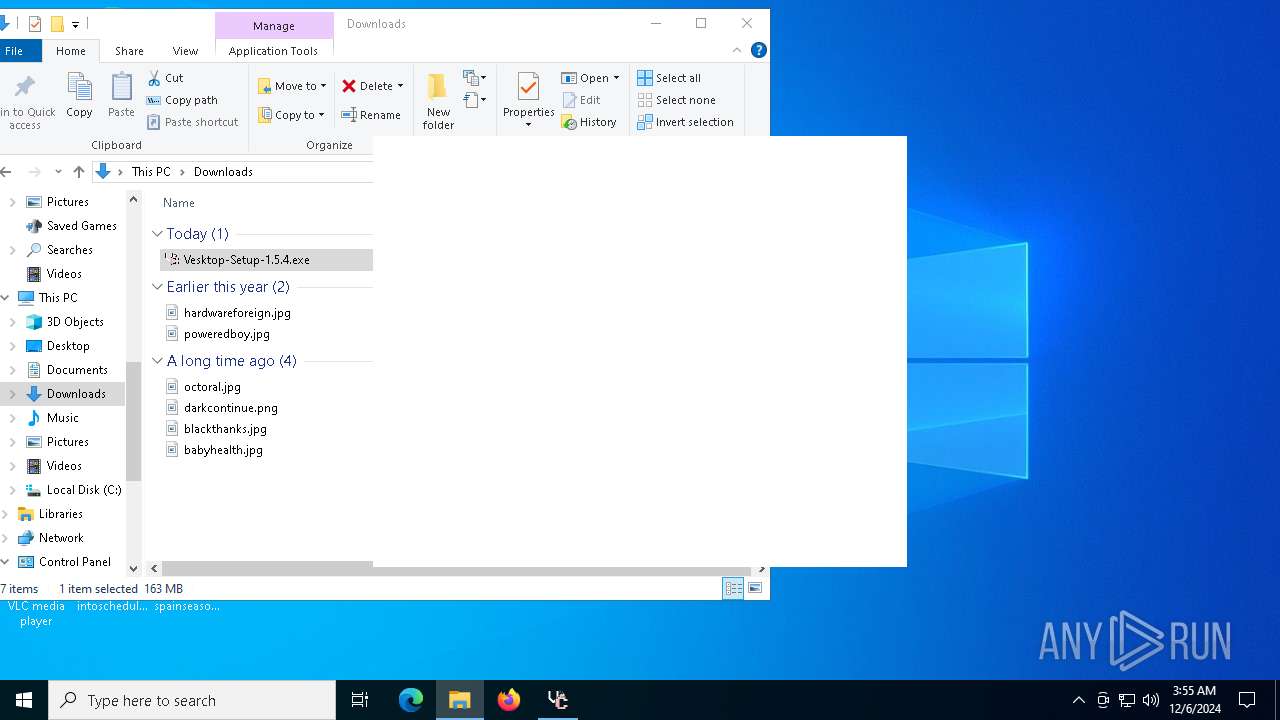Open the recent locations dropdown arrow
The width and height of the screenshot is (1280, 720).
coord(58,172)
